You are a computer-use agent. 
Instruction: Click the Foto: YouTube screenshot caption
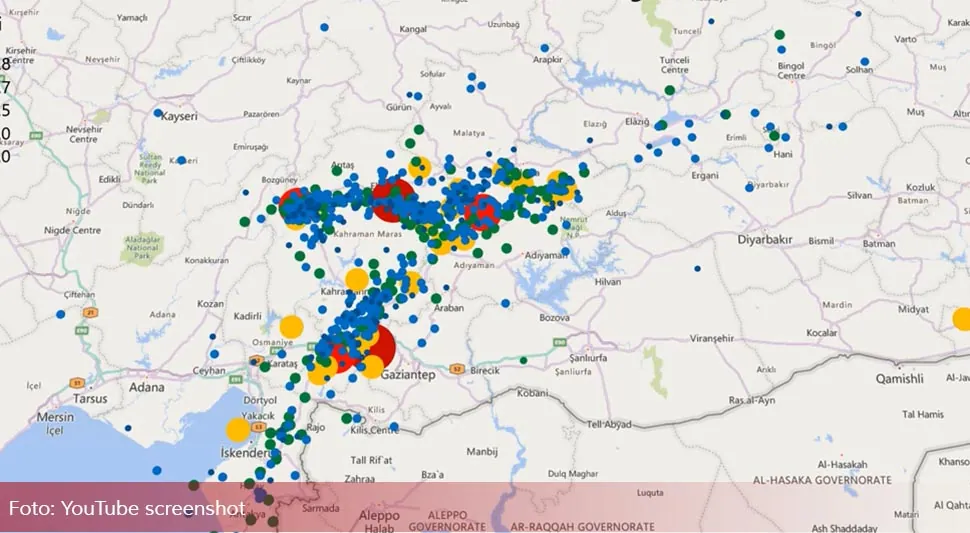[x=127, y=509]
